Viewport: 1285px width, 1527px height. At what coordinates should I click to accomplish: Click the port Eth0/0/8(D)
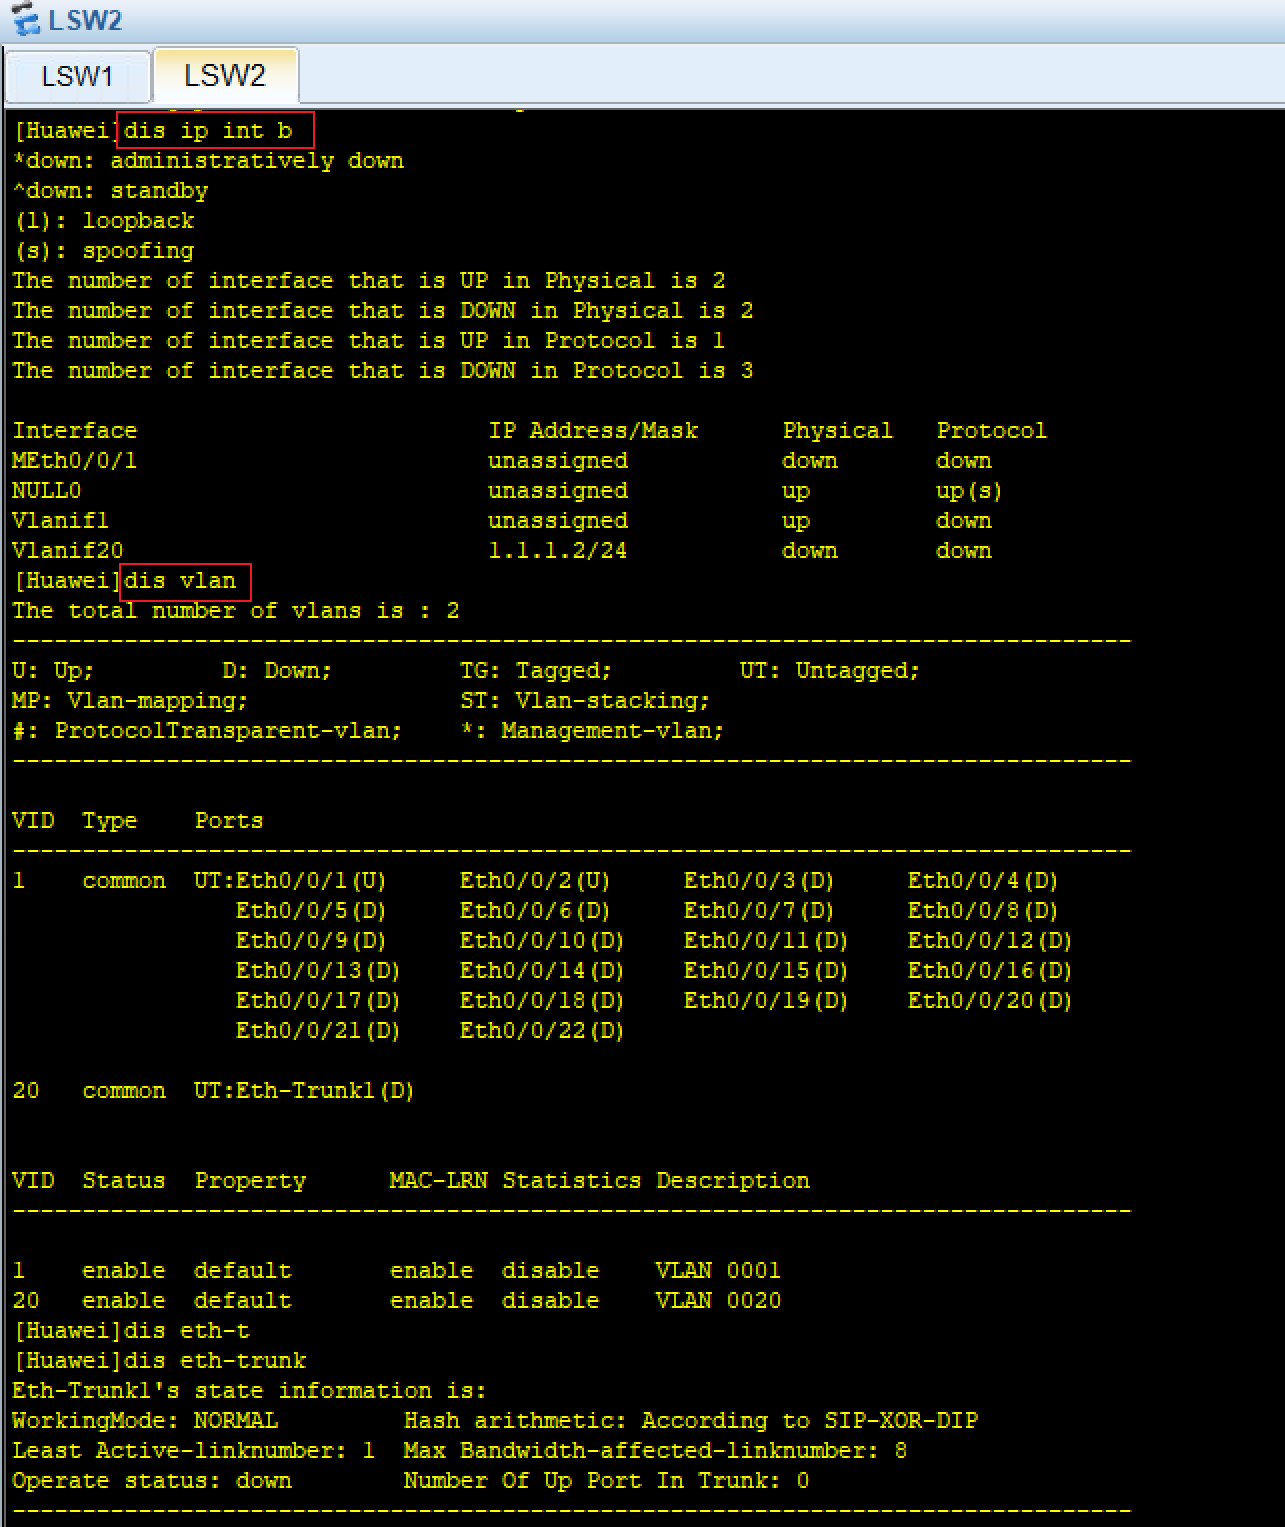point(983,911)
